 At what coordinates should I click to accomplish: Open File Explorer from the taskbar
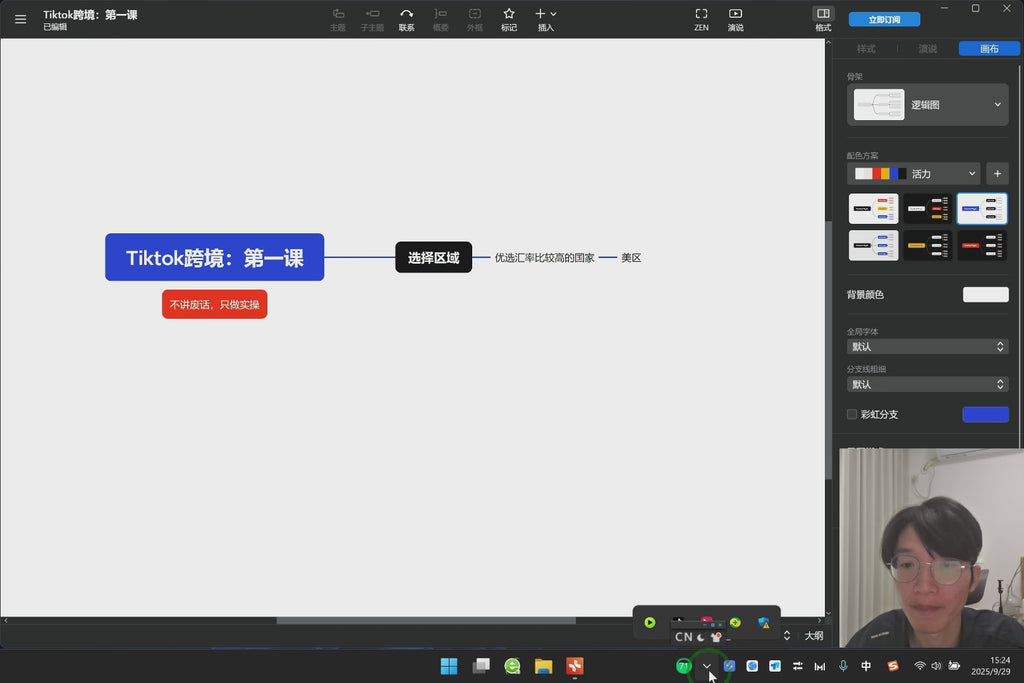point(543,666)
